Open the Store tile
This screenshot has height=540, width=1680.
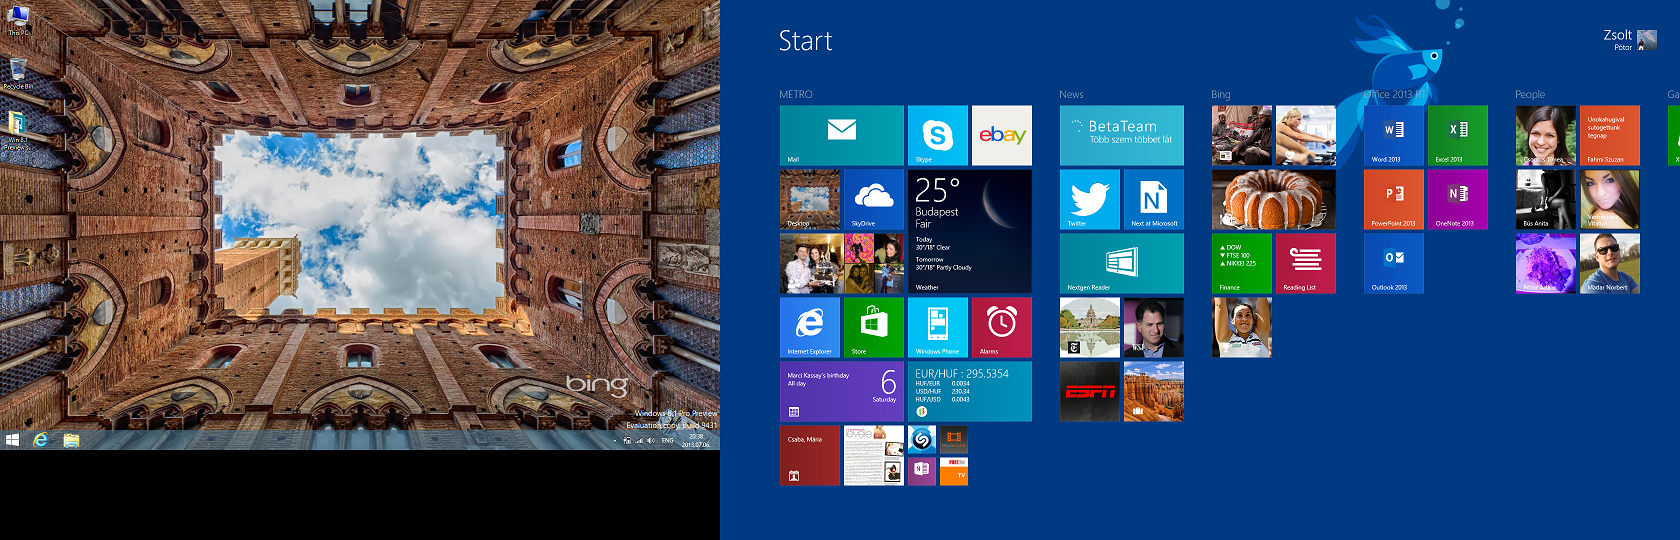pos(873,327)
